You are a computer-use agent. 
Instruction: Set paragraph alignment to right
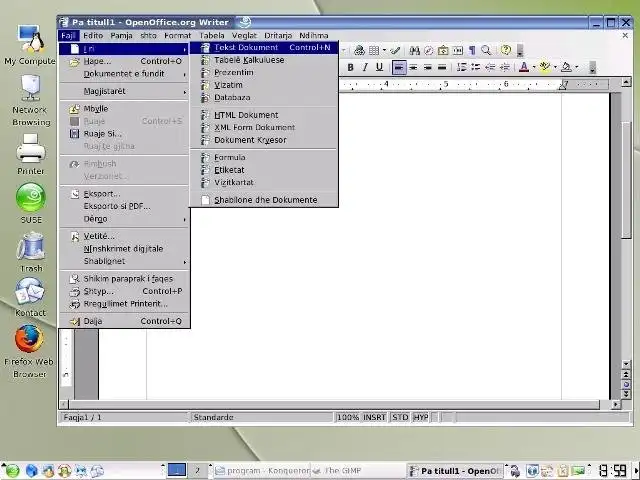[428, 67]
